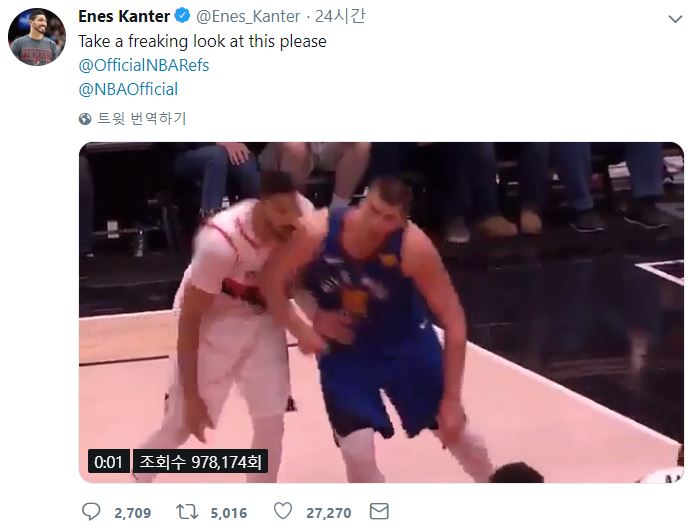
Task: Open the @OfficialNBARefs mention link
Action: click(x=143, y=65)
